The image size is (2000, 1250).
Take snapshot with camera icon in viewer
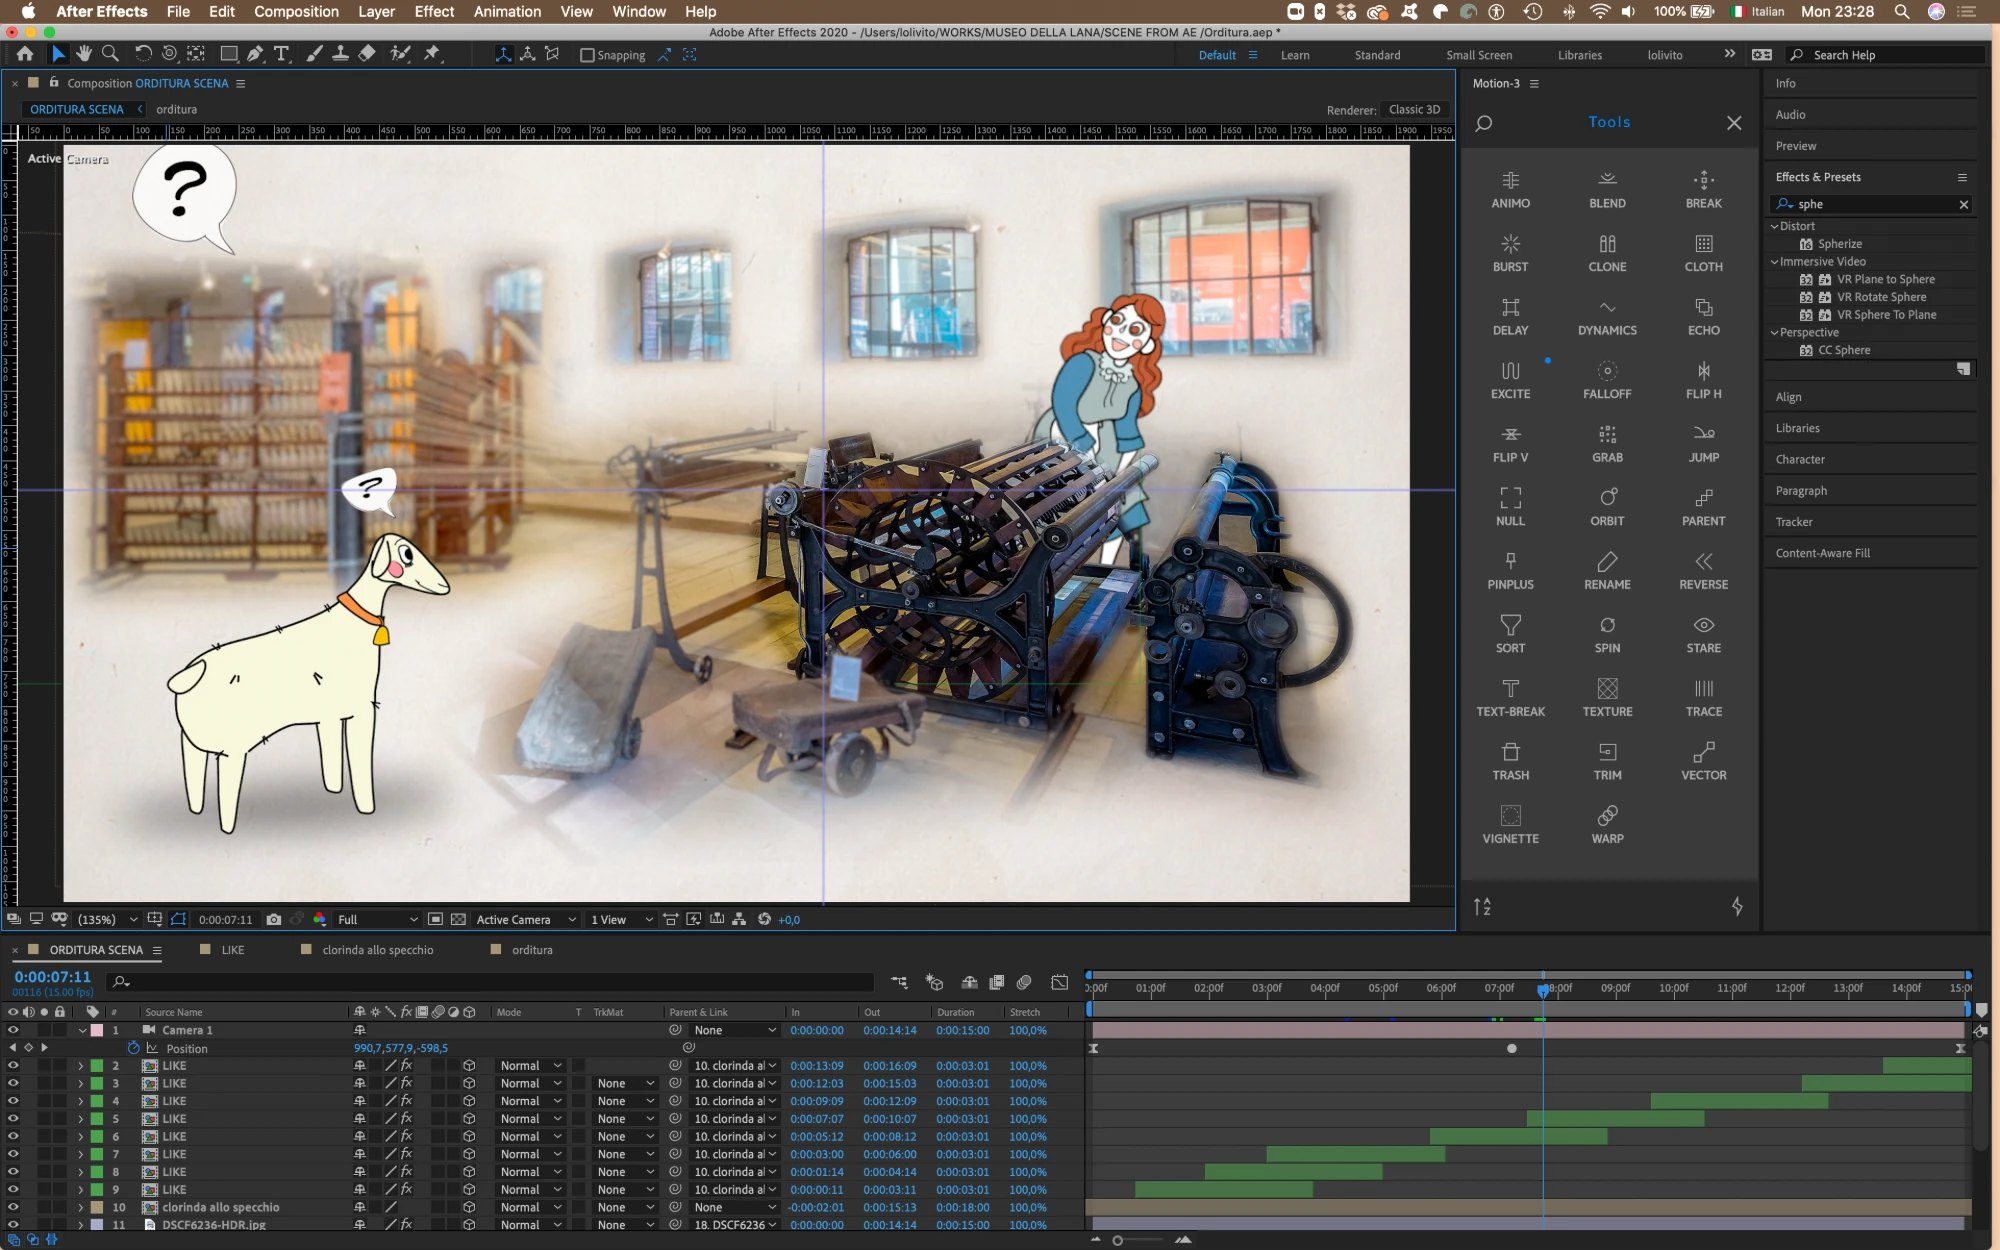[273, 919]
